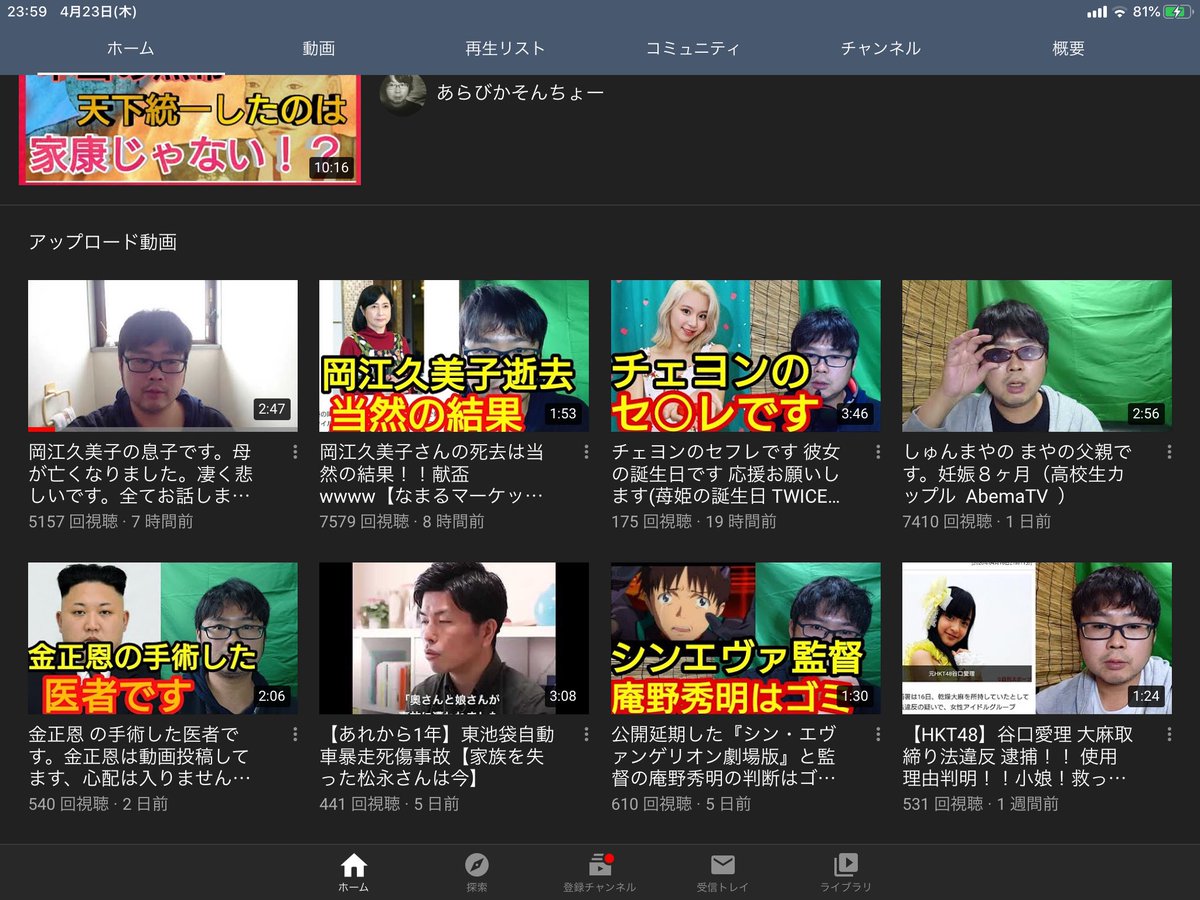Image resolution: width=1200 pixels, height=900 pixels.
Task: Play the シンエヴァ監督 thumbnail video
Action: pyautogui.click(x=745, y=637)
